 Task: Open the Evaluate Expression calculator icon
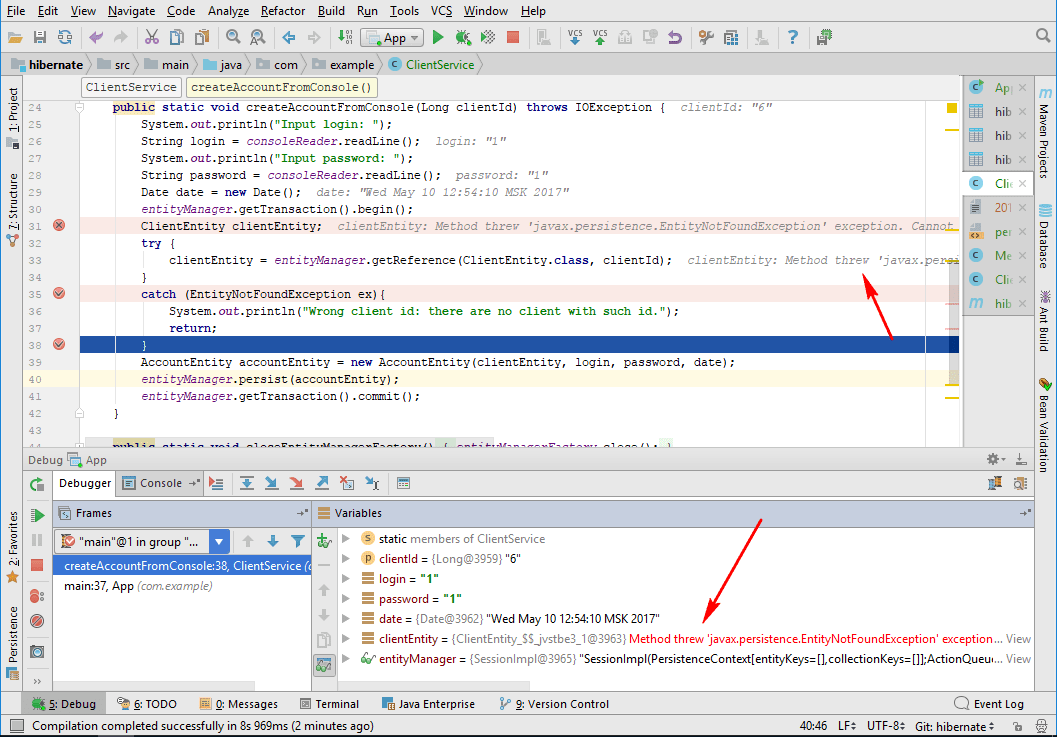pos(403,483)
